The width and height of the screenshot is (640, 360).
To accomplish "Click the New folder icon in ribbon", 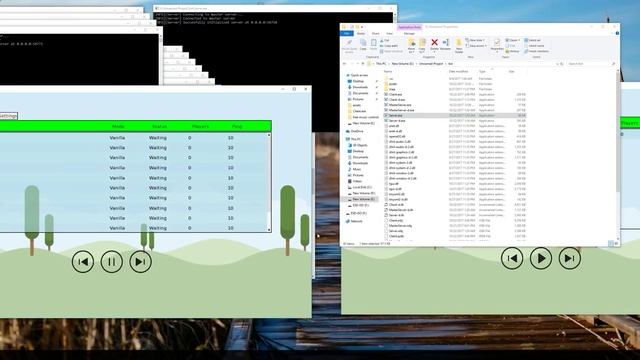I will (459, 46).
